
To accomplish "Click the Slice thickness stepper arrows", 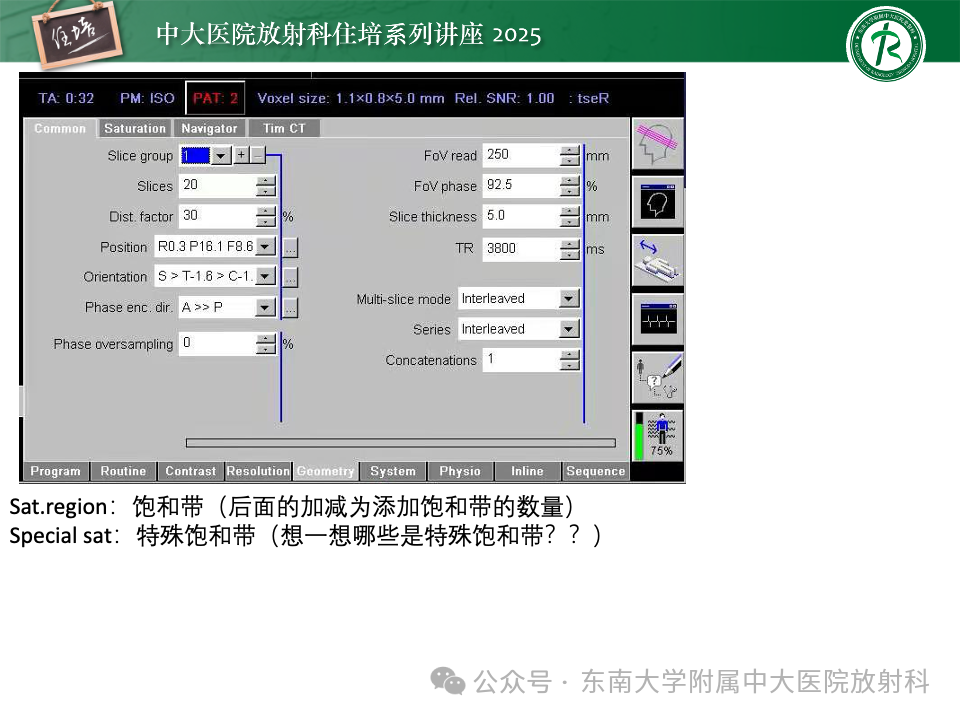I will [x=569, y=216].
